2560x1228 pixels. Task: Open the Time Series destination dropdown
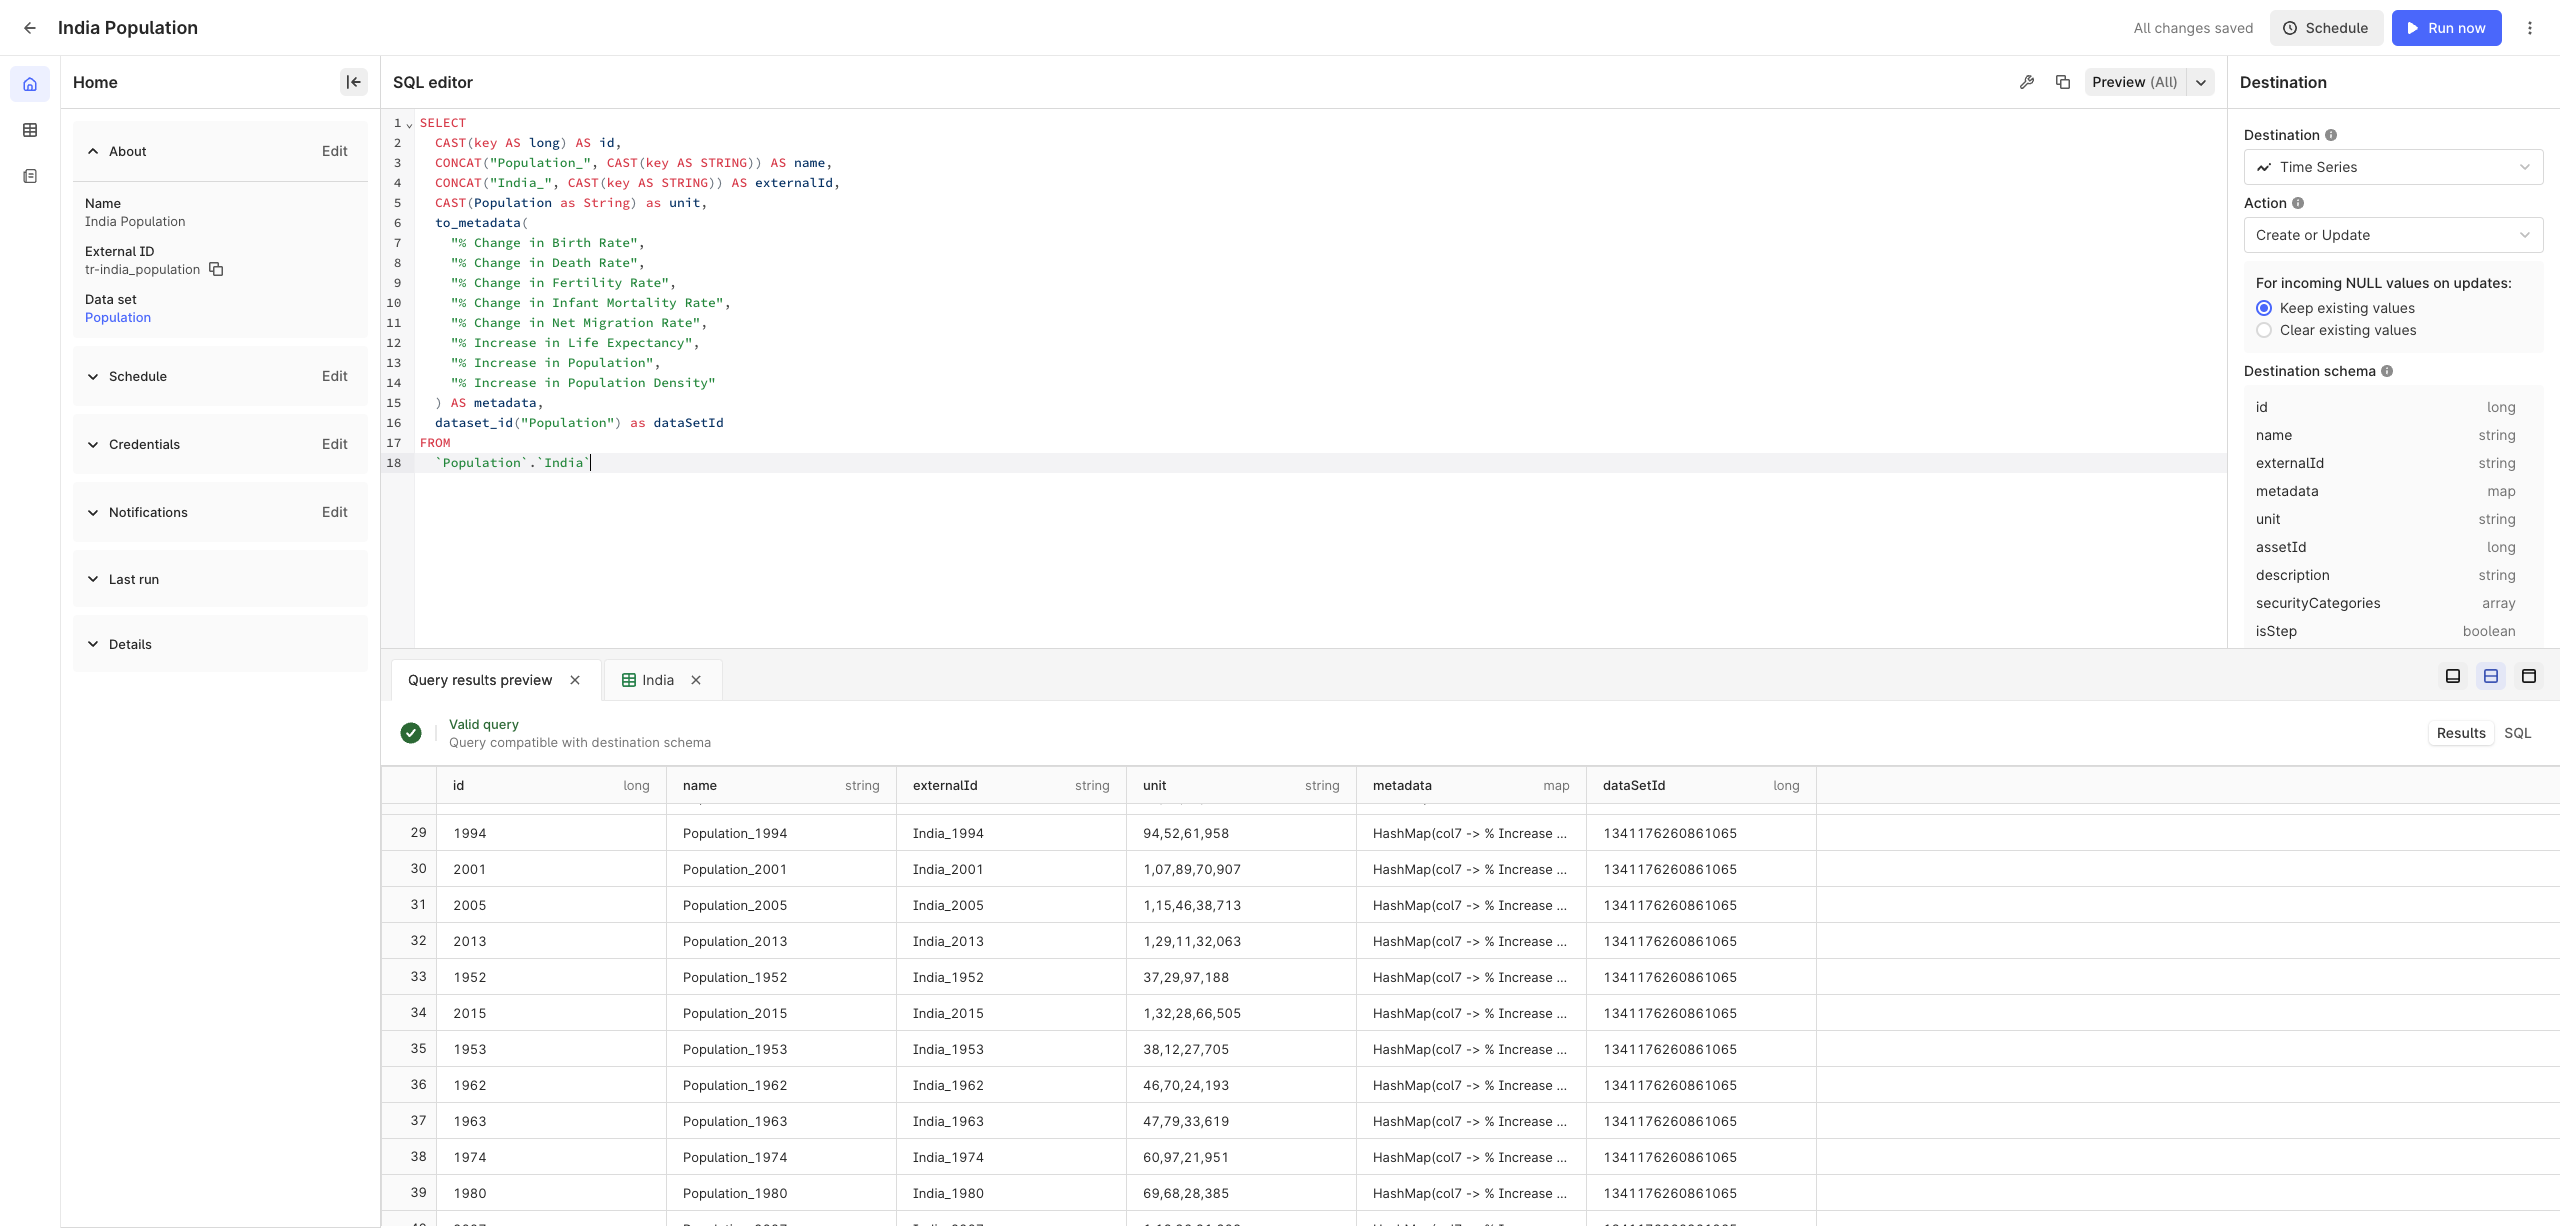[2393, 167]
